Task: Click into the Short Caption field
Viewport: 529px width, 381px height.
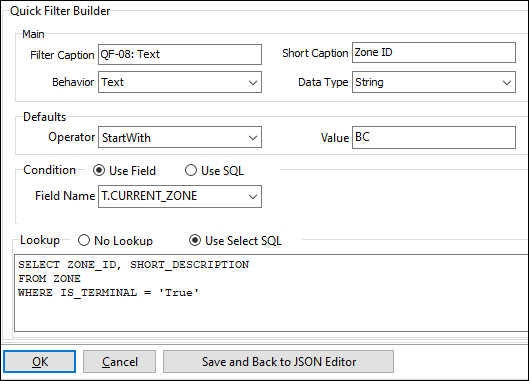Action: [434, 53]
